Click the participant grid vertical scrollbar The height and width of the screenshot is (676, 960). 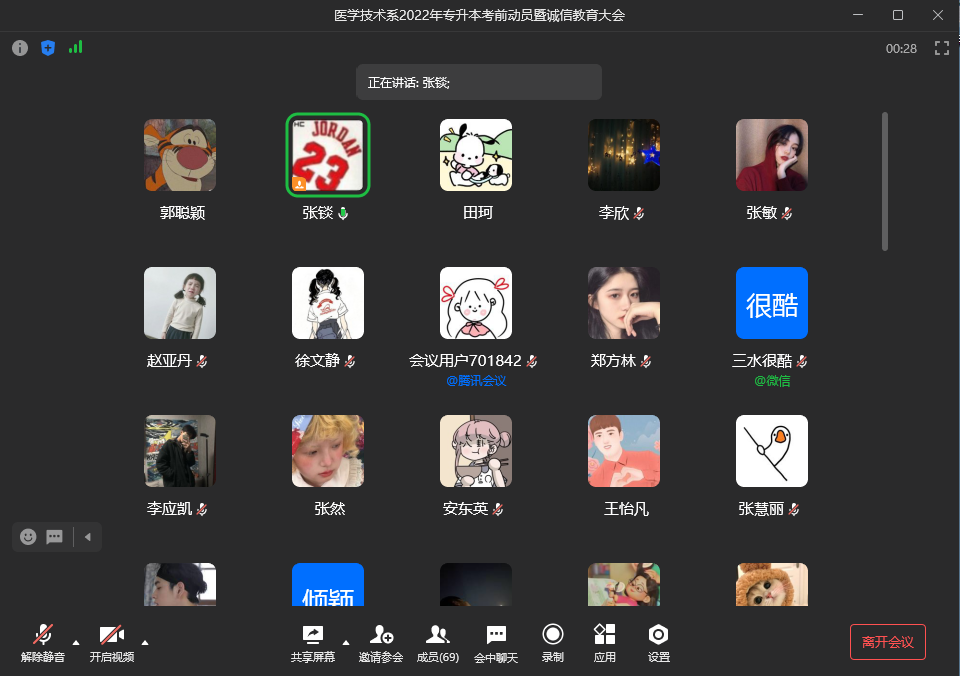tap(884, 181)
